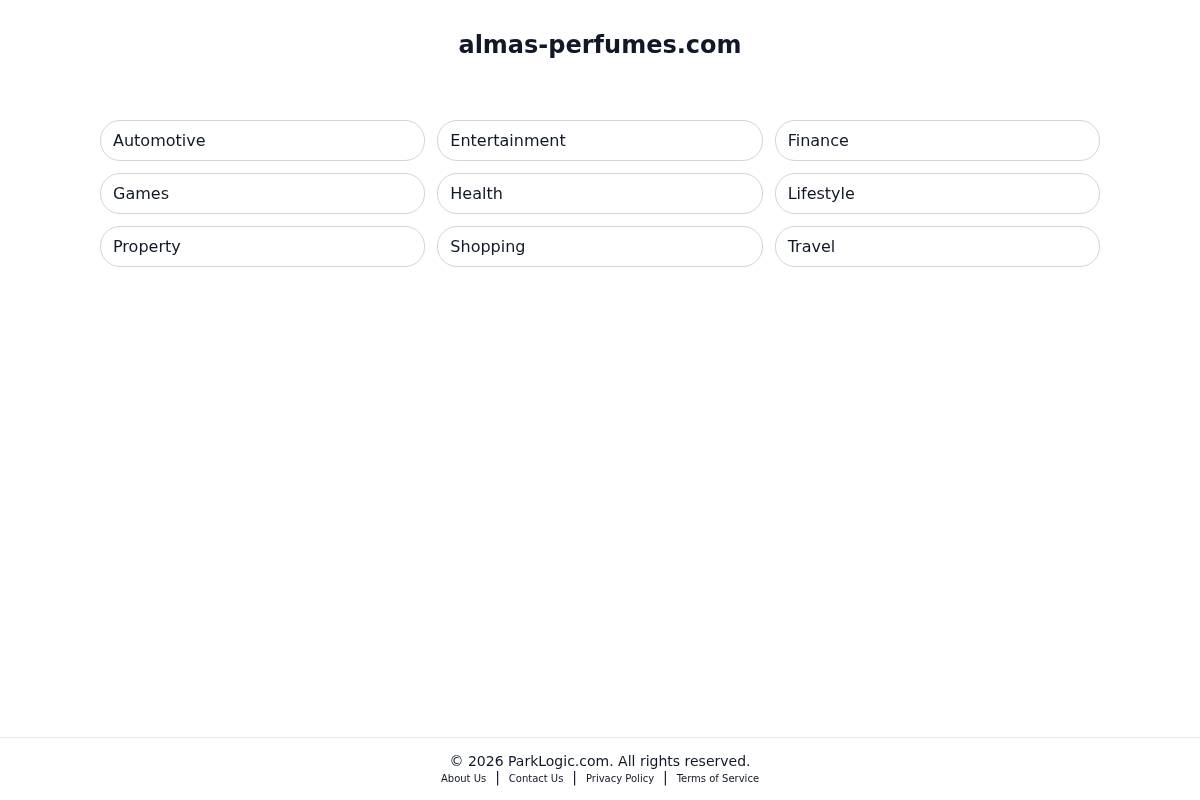
Task: Select the Health category pill
Action: tap(600, 193)
